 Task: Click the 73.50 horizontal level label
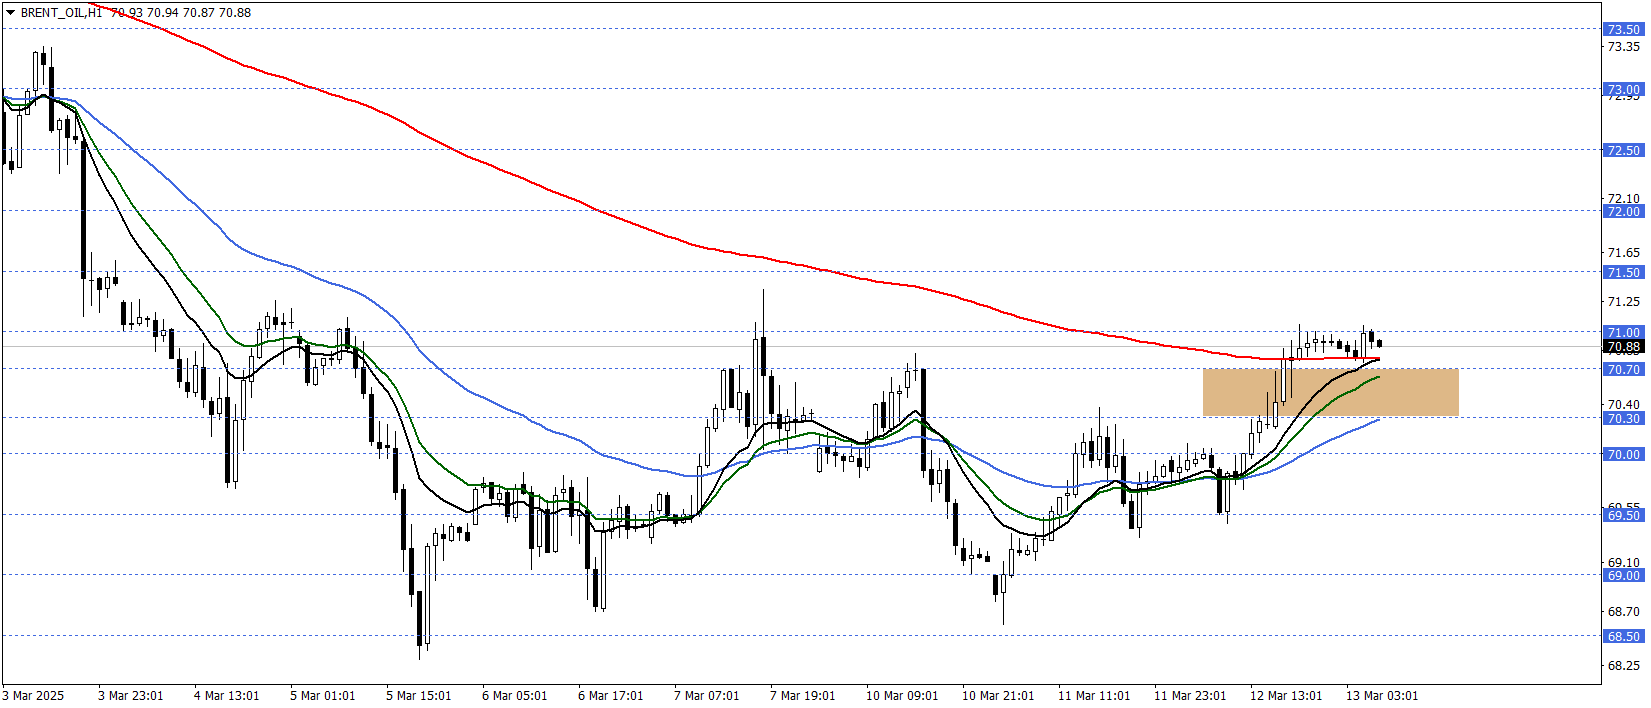(1623, 30)
